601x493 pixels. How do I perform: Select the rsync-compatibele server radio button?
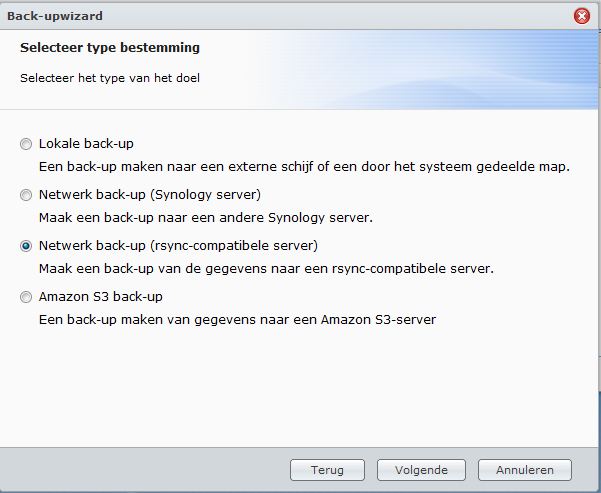26,246
